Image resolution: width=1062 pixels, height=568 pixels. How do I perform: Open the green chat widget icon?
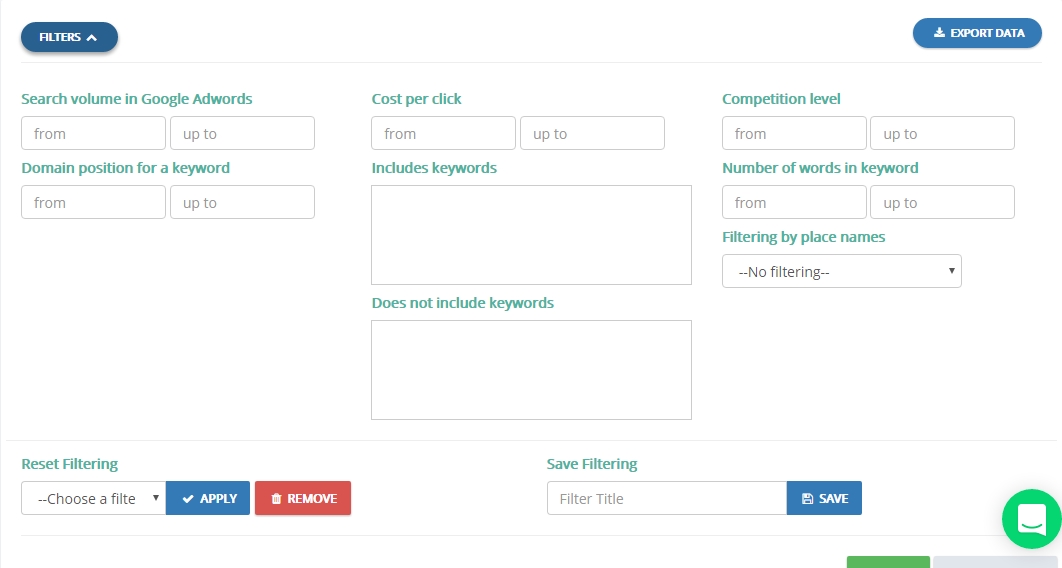[1032, 519]
